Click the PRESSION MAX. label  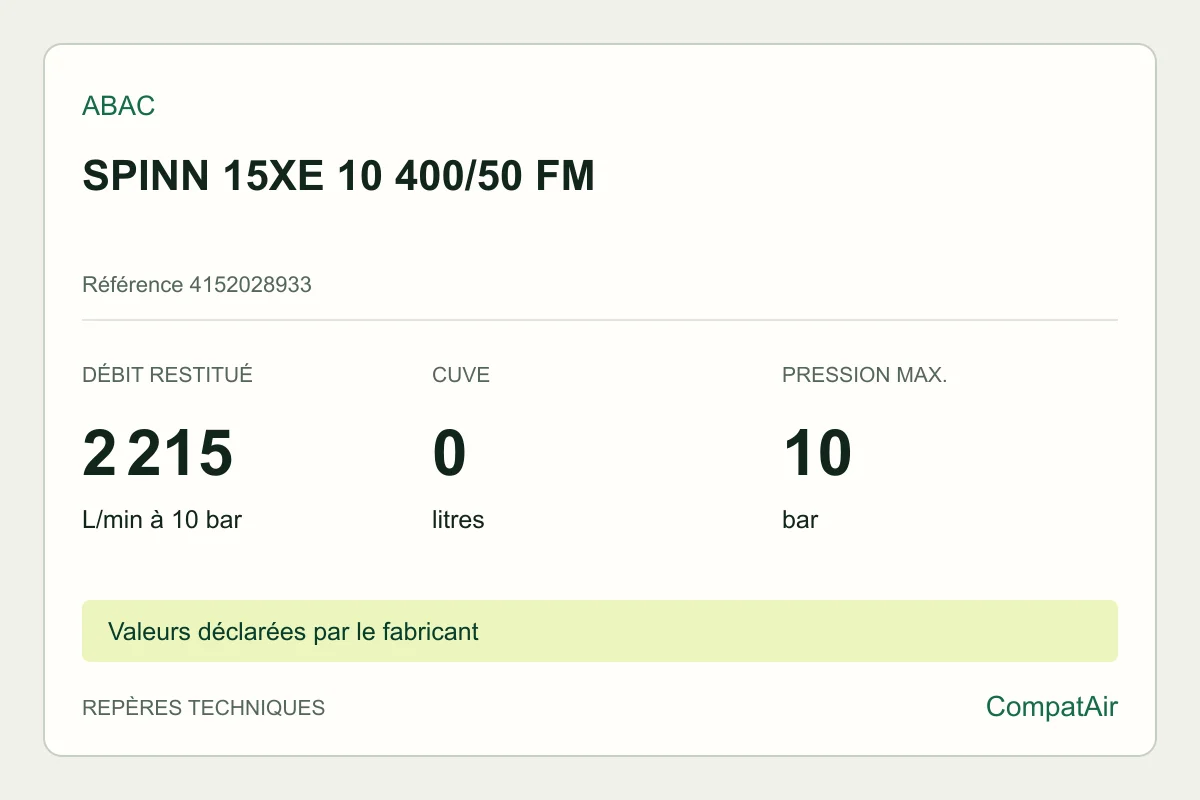tap(864, 375)
